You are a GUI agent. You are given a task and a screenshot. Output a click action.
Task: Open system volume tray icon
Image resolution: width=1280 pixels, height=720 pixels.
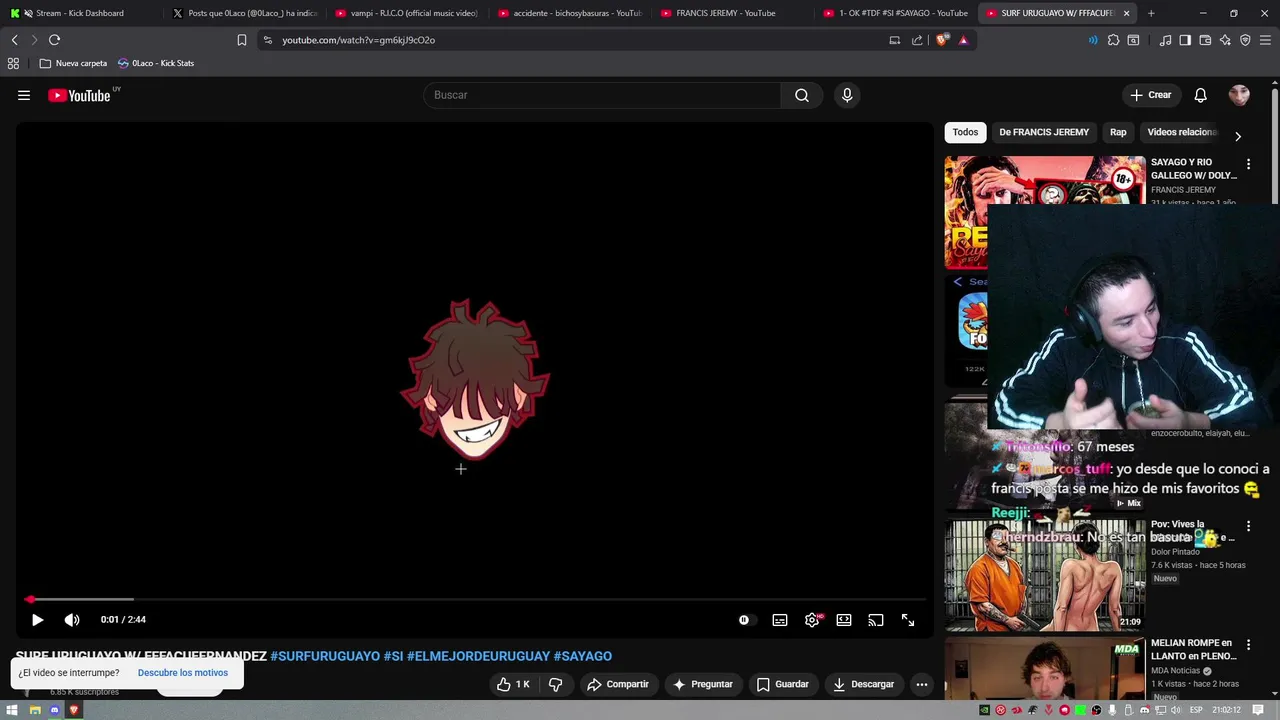[1176, 710]
